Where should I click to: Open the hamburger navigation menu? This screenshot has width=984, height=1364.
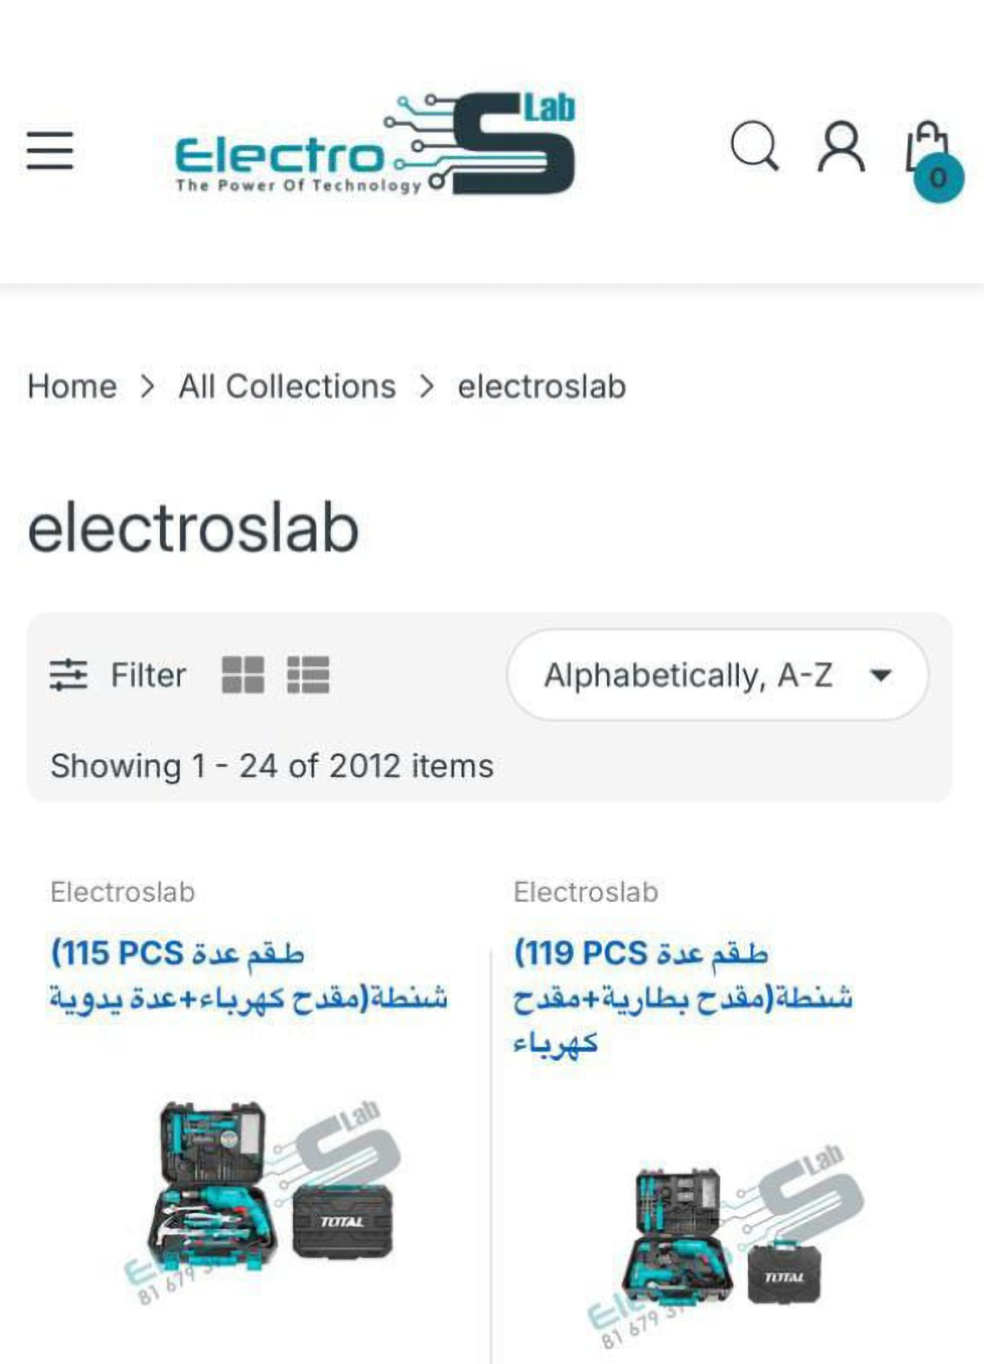point(50,150)
